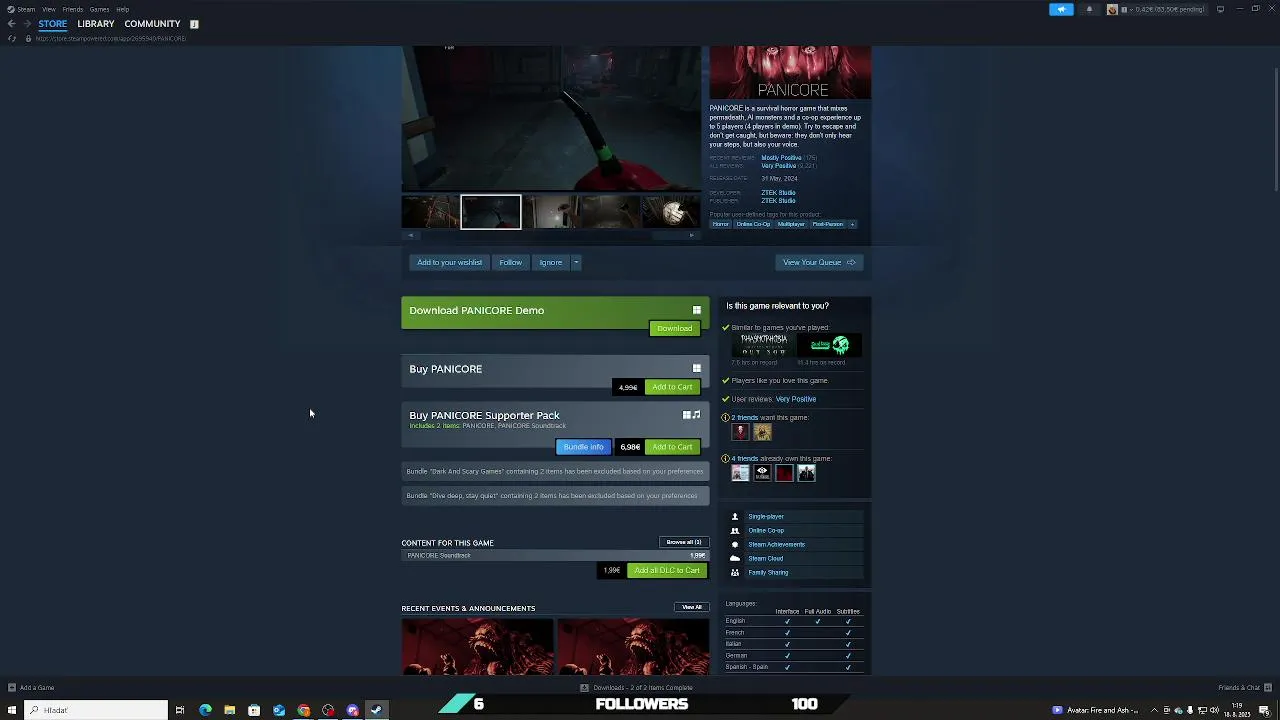Reload the store page
The width and height of the screenshot is (1280, 720).
[12, 38]
